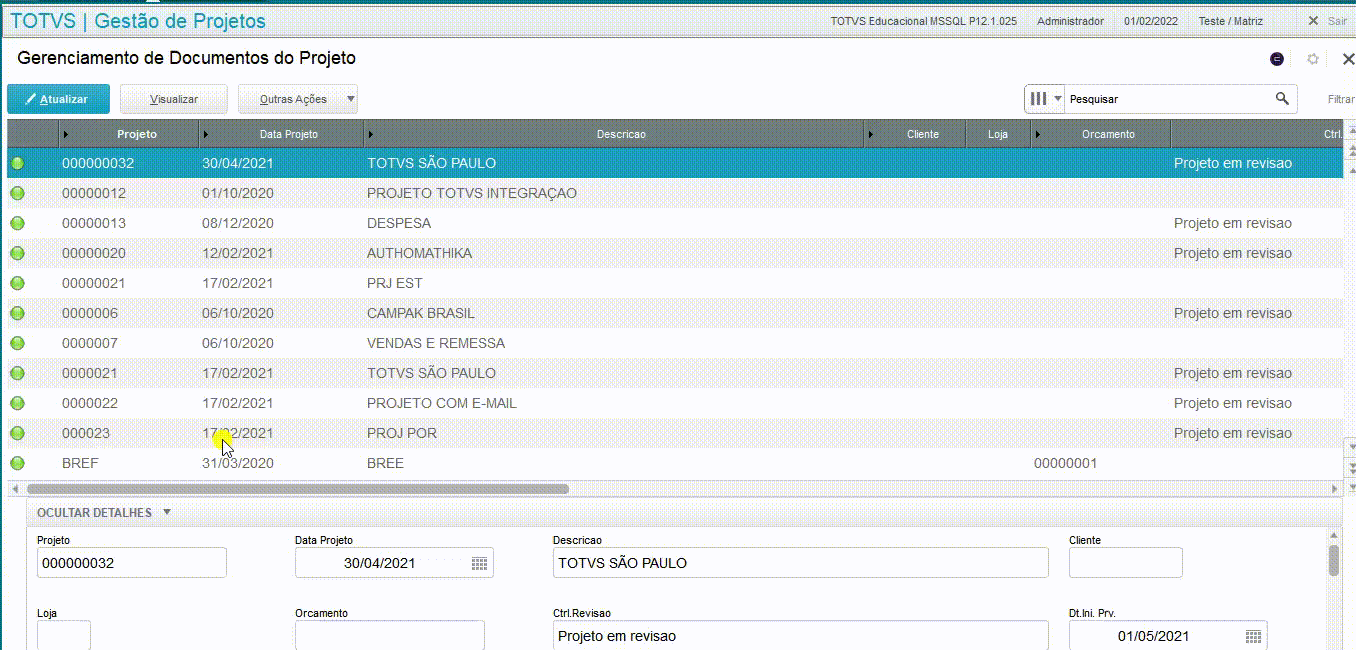Viewport: 1356px width, 650px height.
Task: Close the Gerenciamento de Documentos panel
Action: point(1347,59)
